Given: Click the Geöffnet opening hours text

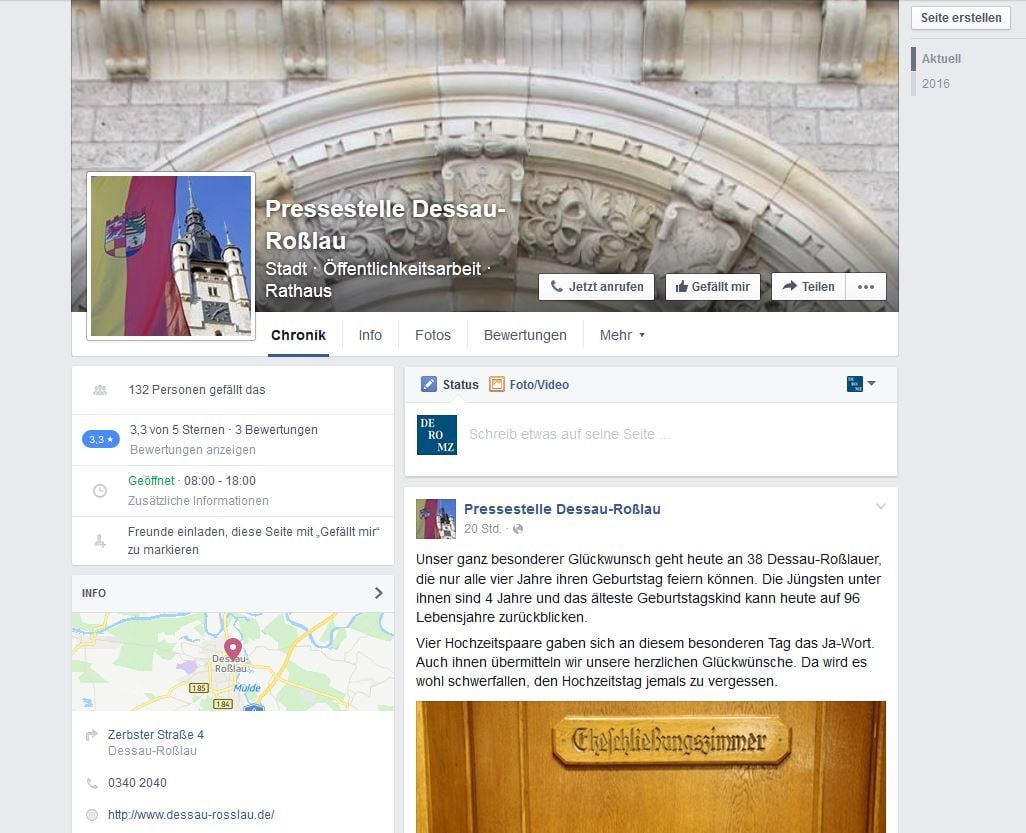Looking at the screenshot, I should point(192,481).
